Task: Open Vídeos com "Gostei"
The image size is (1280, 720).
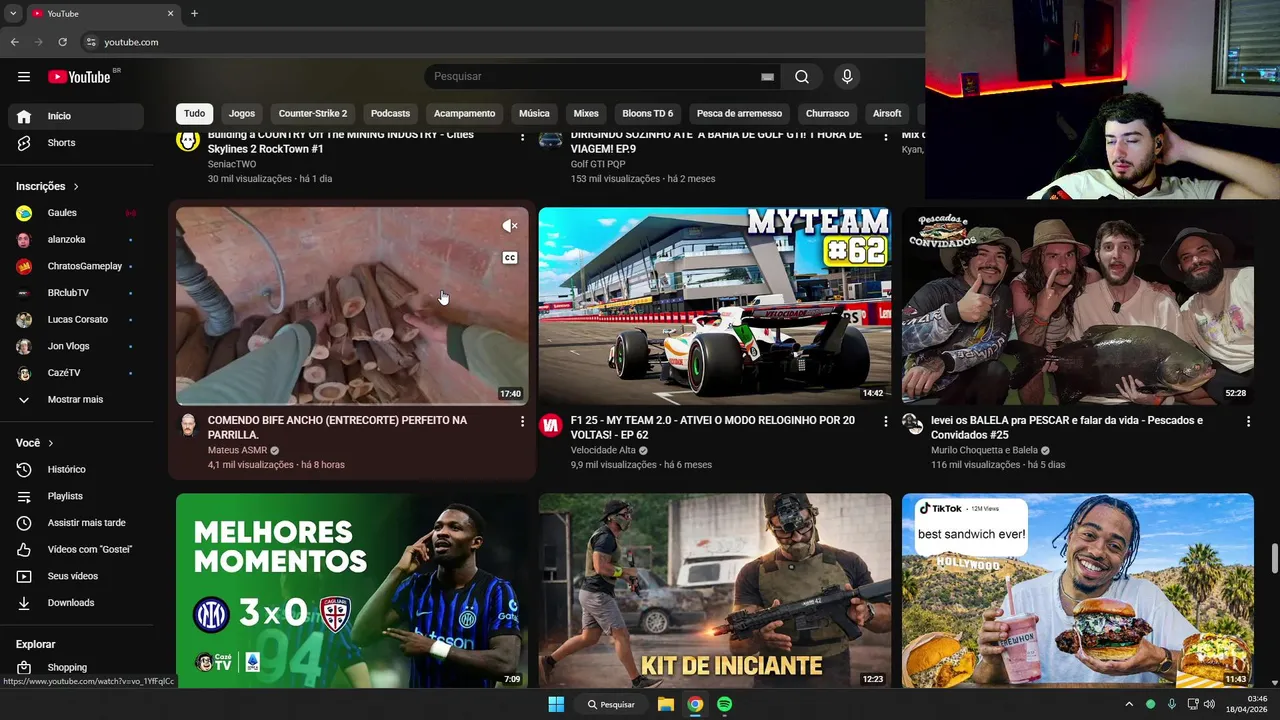Action: 76,549
